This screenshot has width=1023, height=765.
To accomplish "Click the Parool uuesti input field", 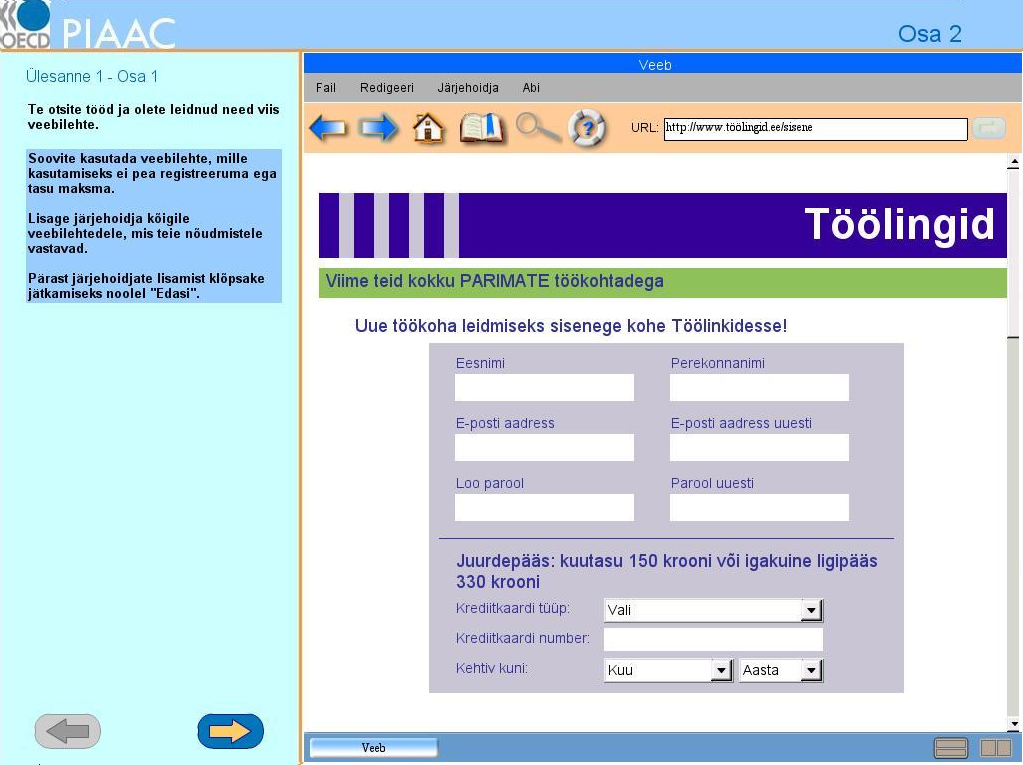I will 759,507.
